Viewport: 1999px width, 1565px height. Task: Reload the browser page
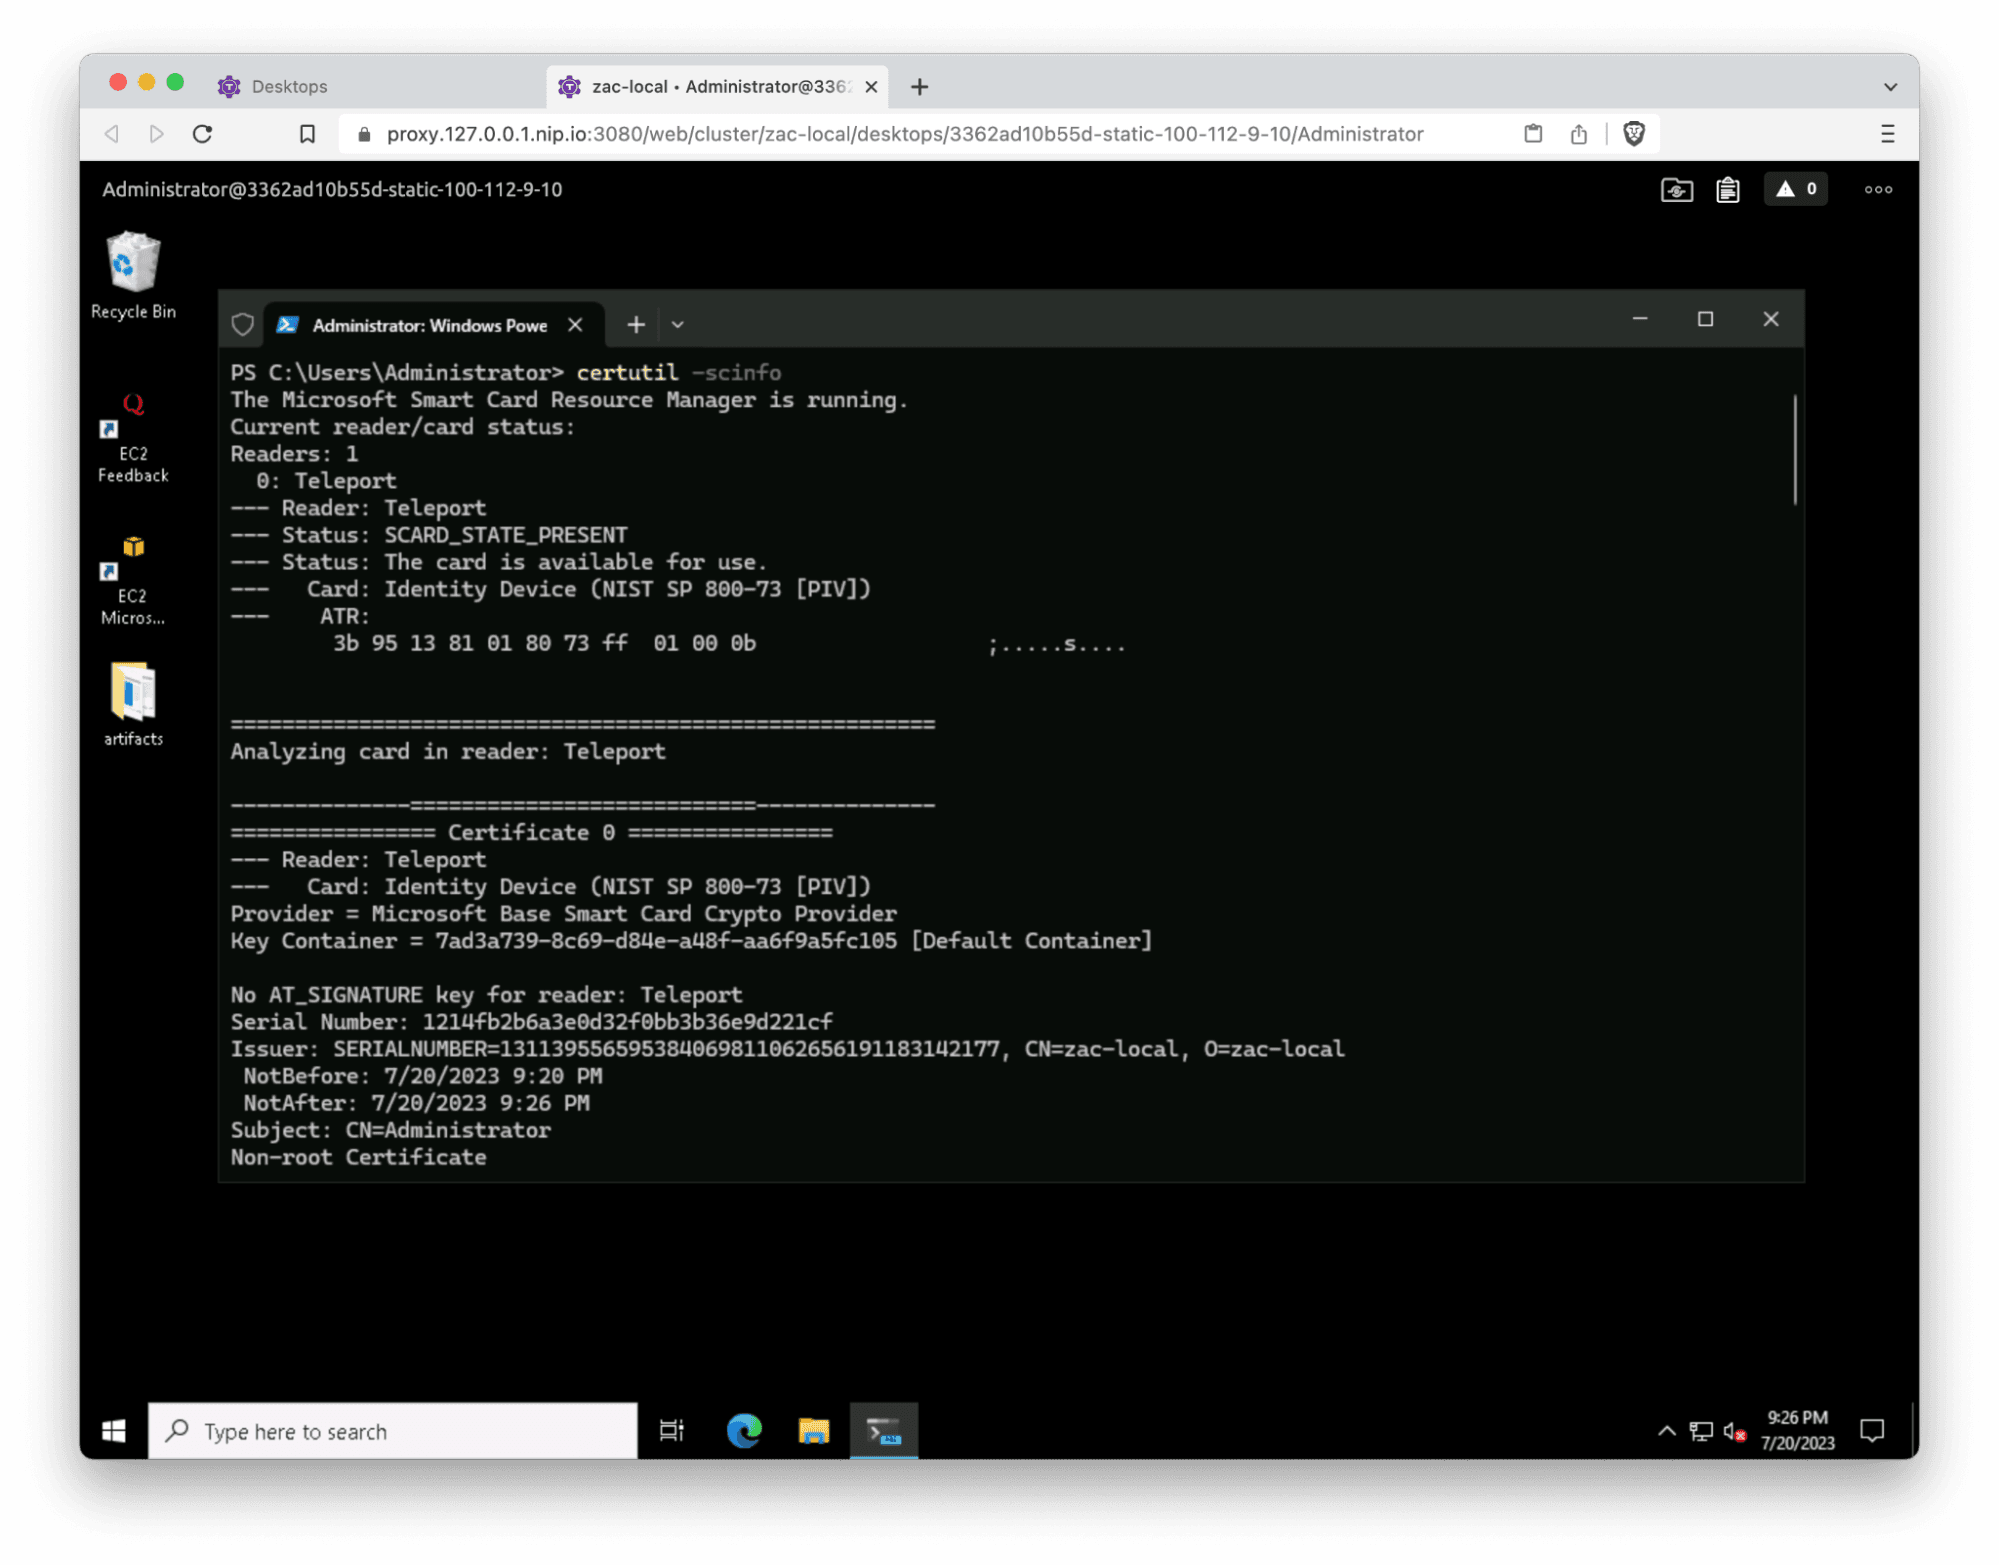tap(202, 134)
